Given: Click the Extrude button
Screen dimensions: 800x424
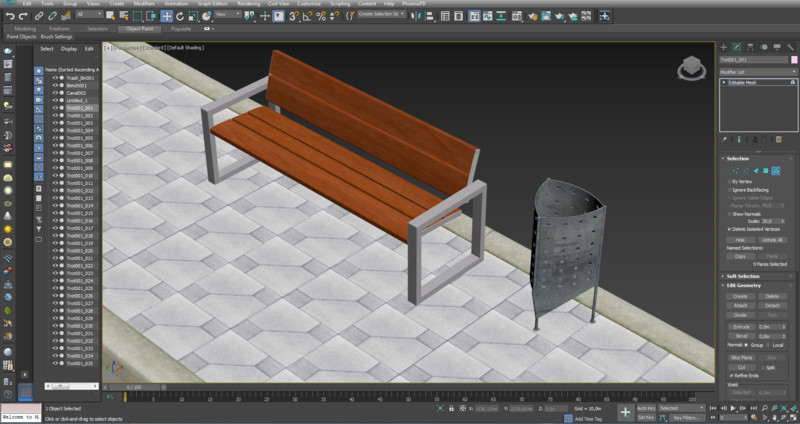Looking at the screenshot, I should pos(740,326).
